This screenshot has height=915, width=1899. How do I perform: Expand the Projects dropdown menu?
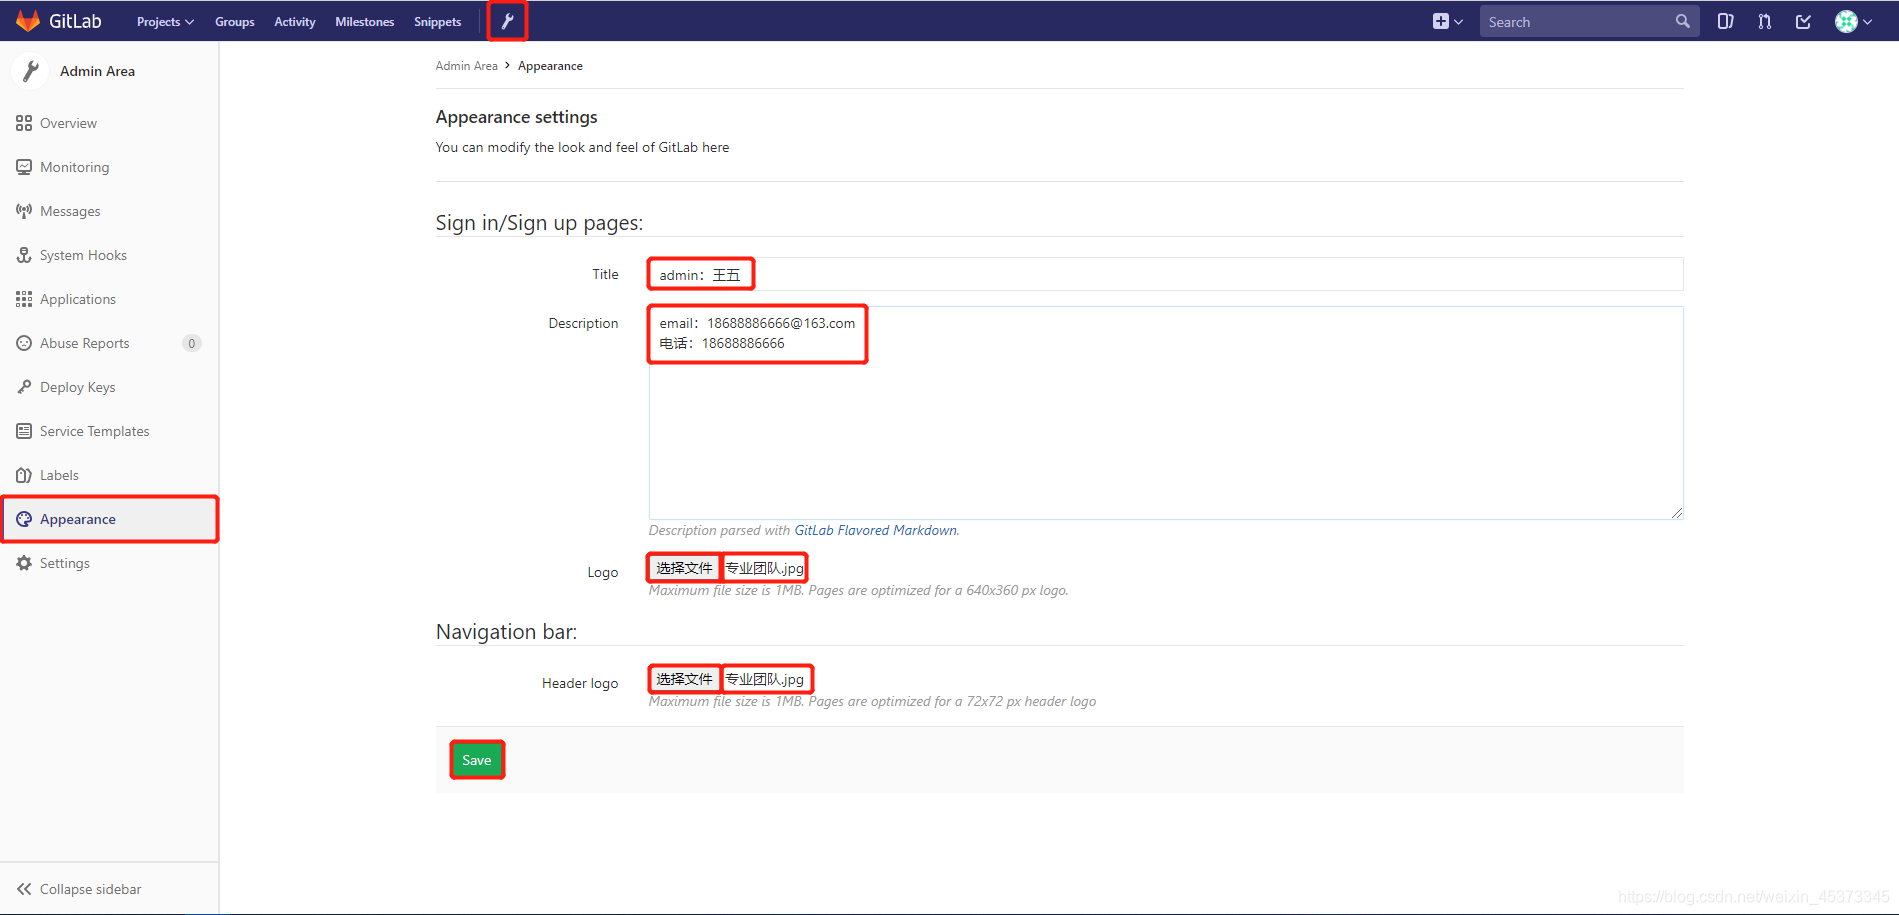coord(165,21)
